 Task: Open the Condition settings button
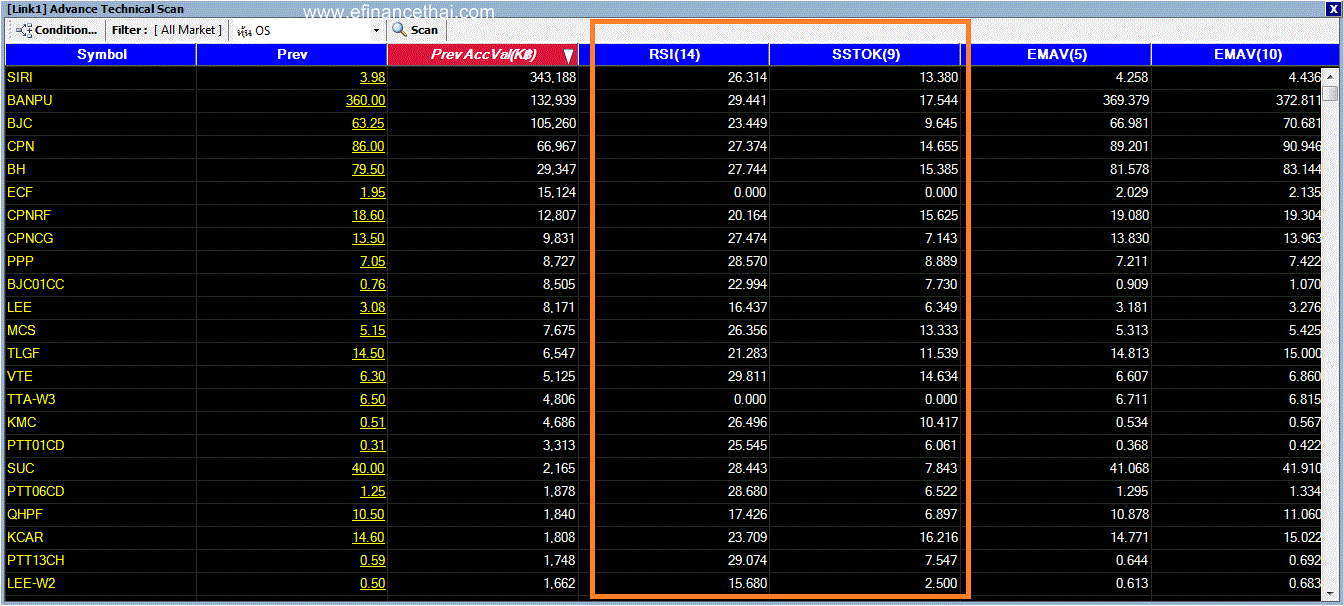(57, 30)
